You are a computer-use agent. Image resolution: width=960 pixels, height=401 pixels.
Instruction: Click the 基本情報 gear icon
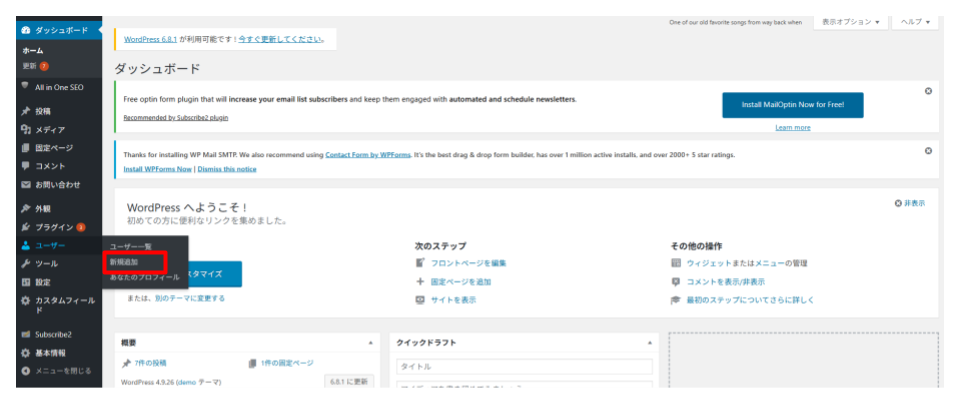click(26, 353)
